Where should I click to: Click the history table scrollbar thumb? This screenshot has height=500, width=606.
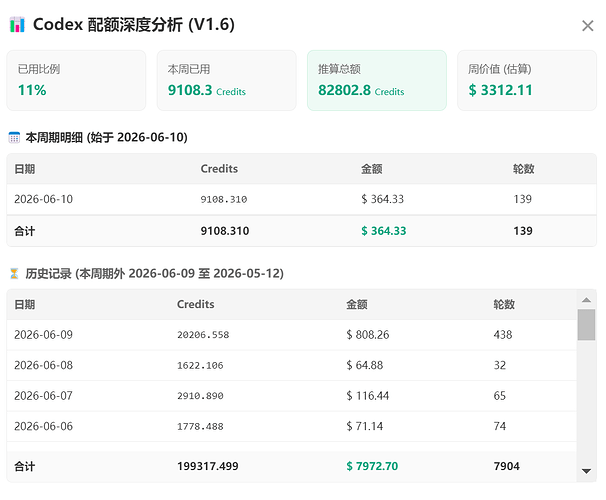click(586, 325)
